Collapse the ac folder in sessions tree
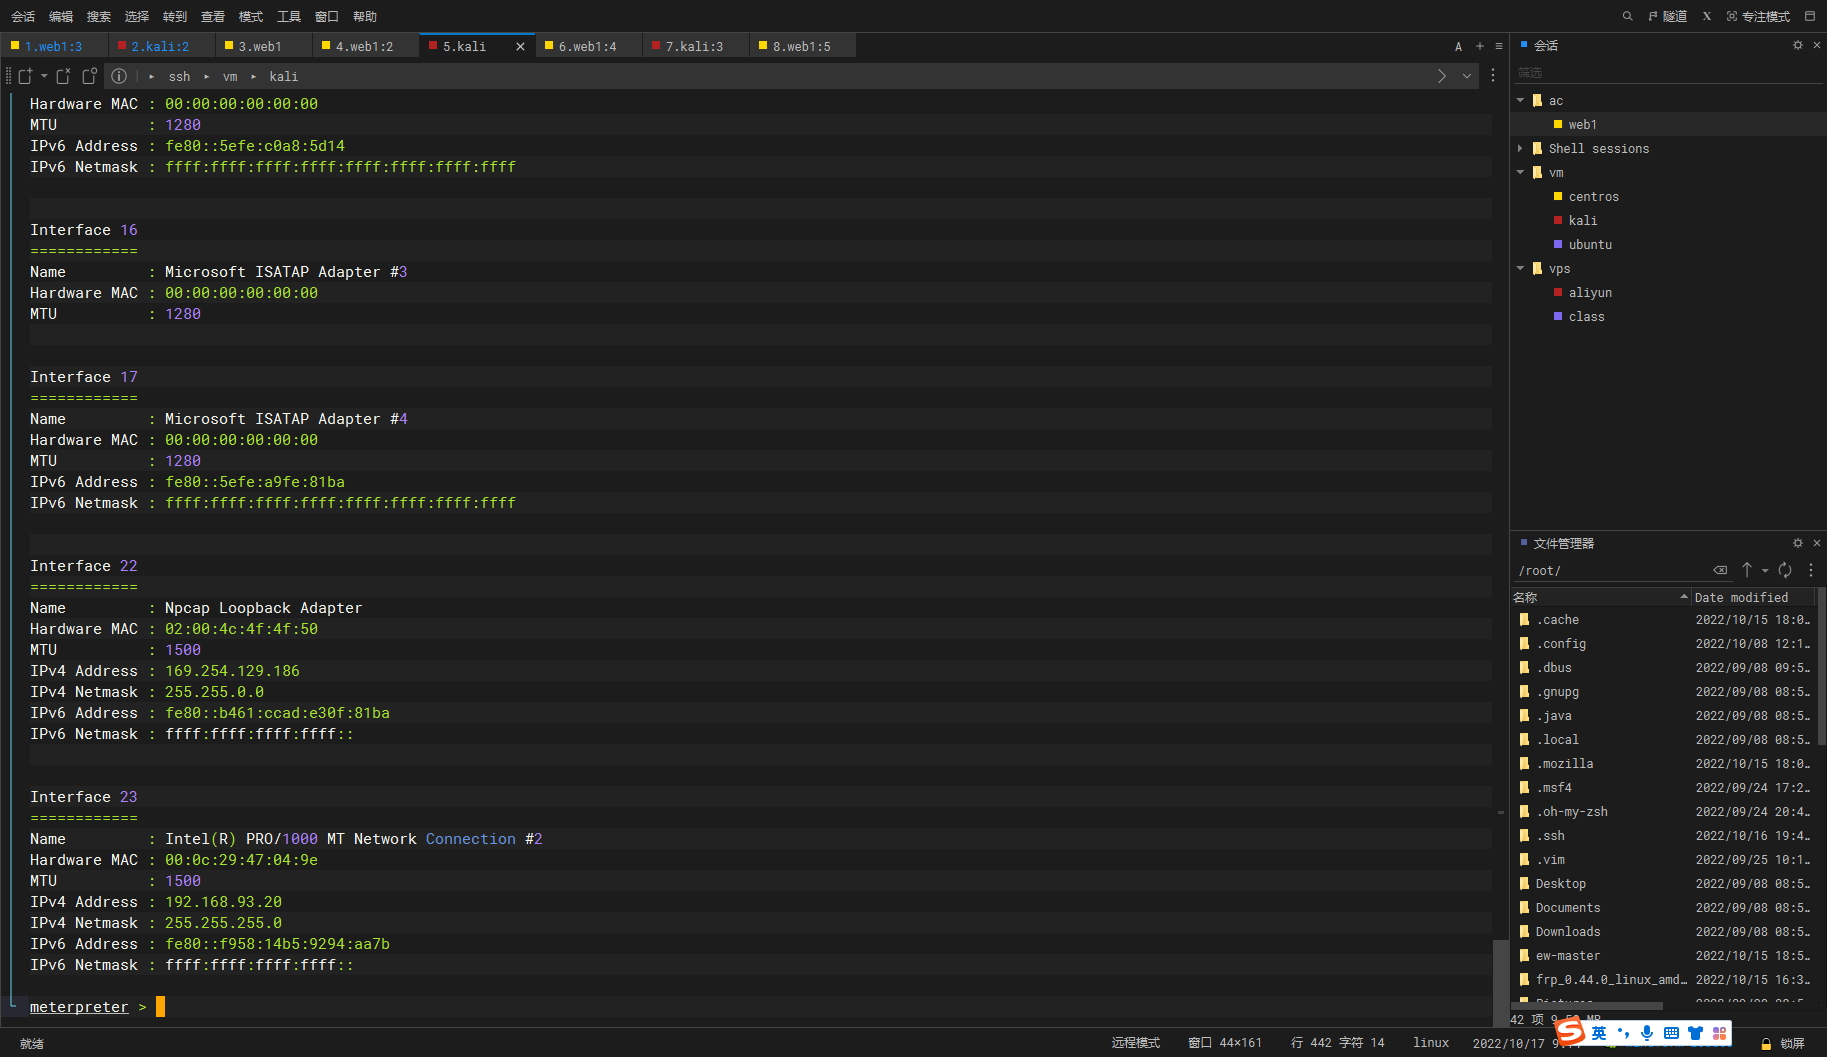Image resolution: width=1827 pixels, height=1057 pixels. (1520, 100)
